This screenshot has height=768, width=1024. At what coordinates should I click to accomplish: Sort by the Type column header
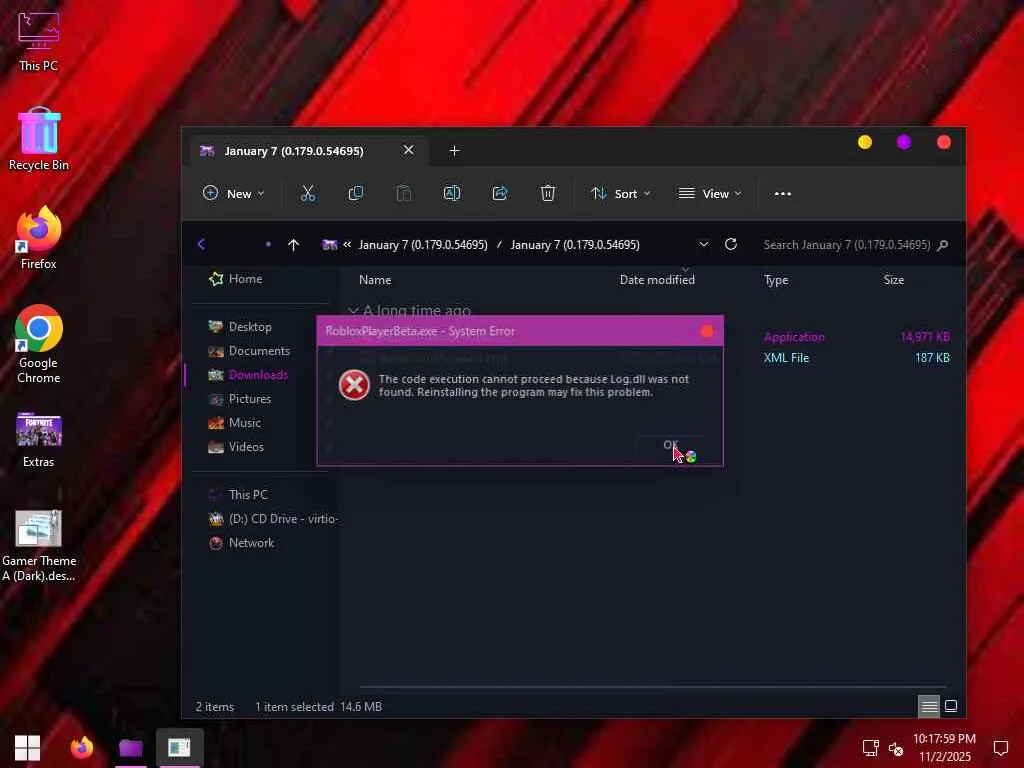point(776,280)
